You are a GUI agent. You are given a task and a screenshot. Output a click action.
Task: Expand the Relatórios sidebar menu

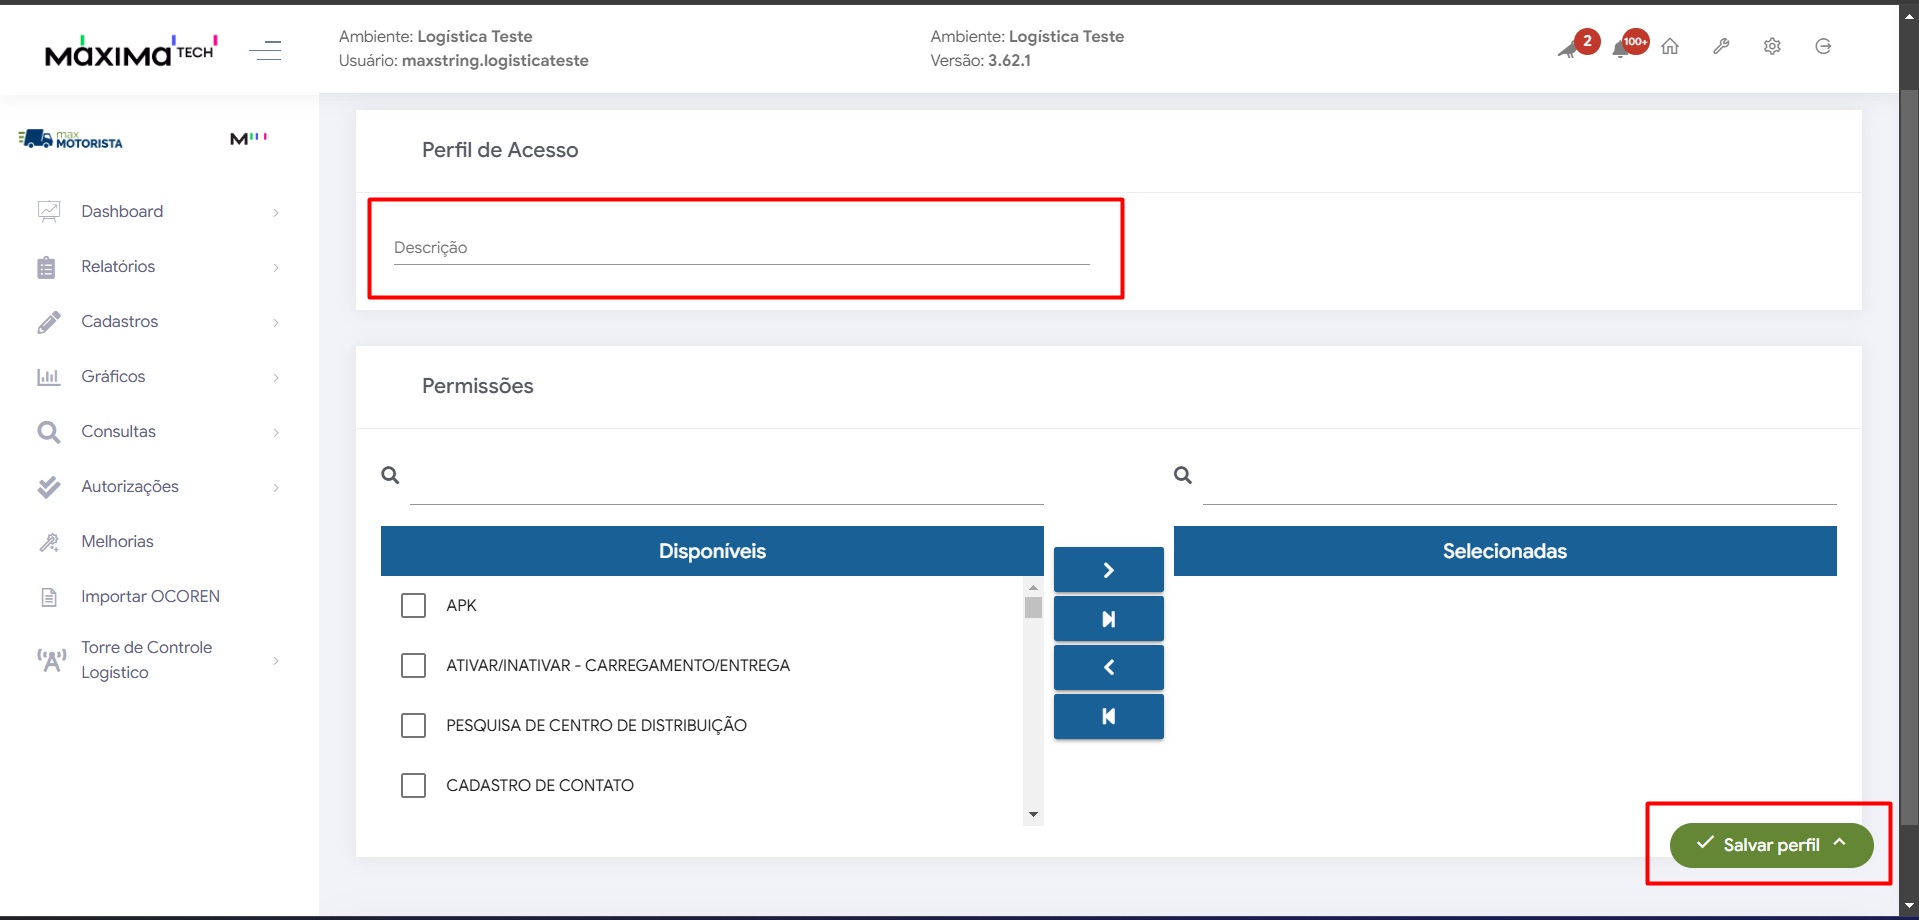[x=118, y=267]
